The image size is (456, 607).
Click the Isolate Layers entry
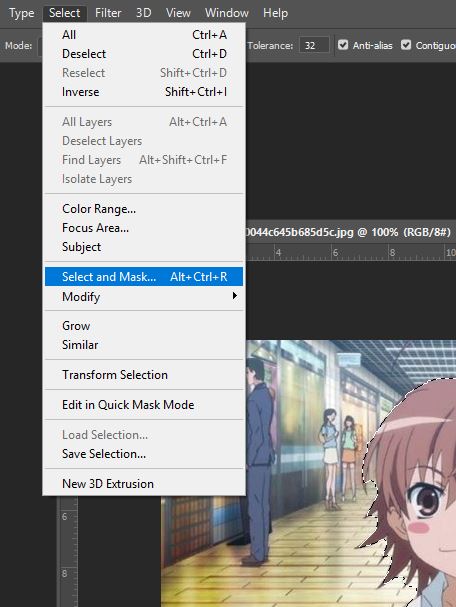click(144, 179)
